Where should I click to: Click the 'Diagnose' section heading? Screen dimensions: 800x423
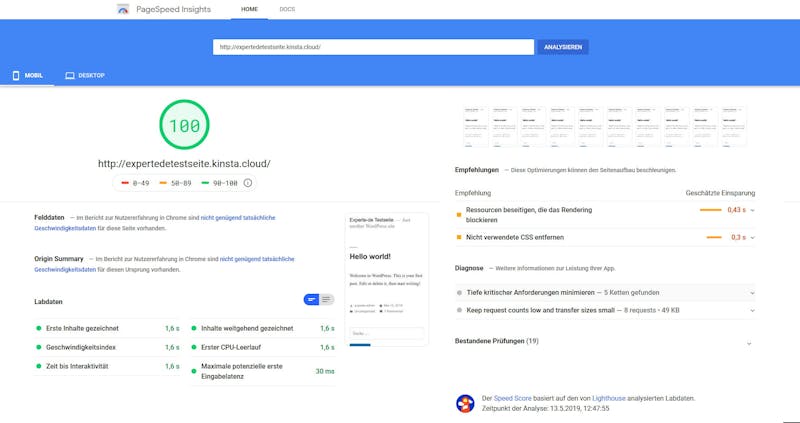tap(469, 268)
